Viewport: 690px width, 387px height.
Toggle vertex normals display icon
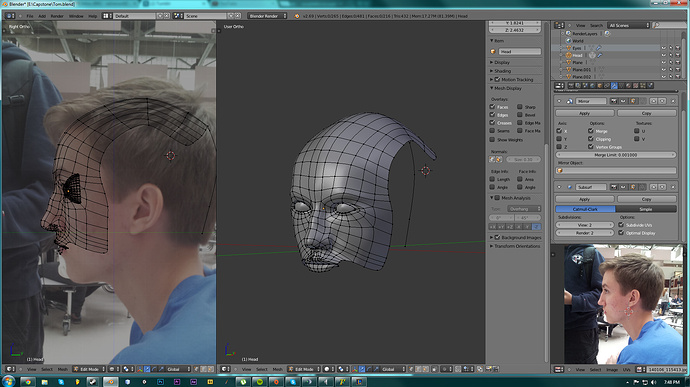[x=493, y=159]
